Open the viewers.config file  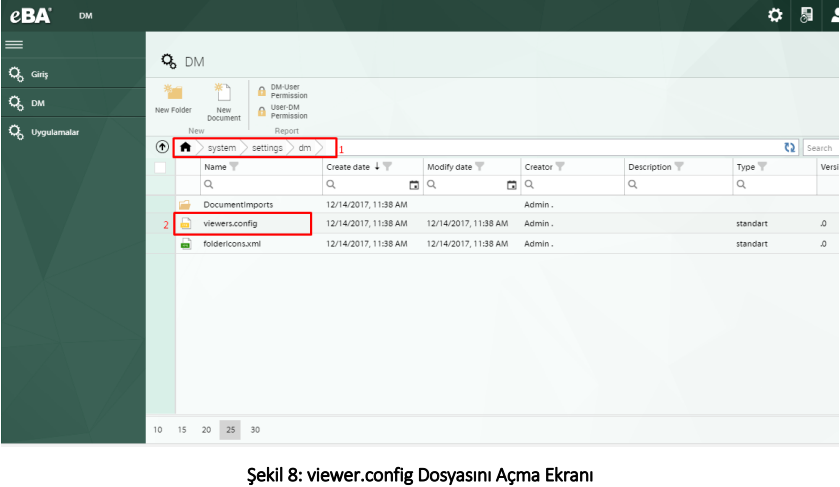tap(230, 223)
